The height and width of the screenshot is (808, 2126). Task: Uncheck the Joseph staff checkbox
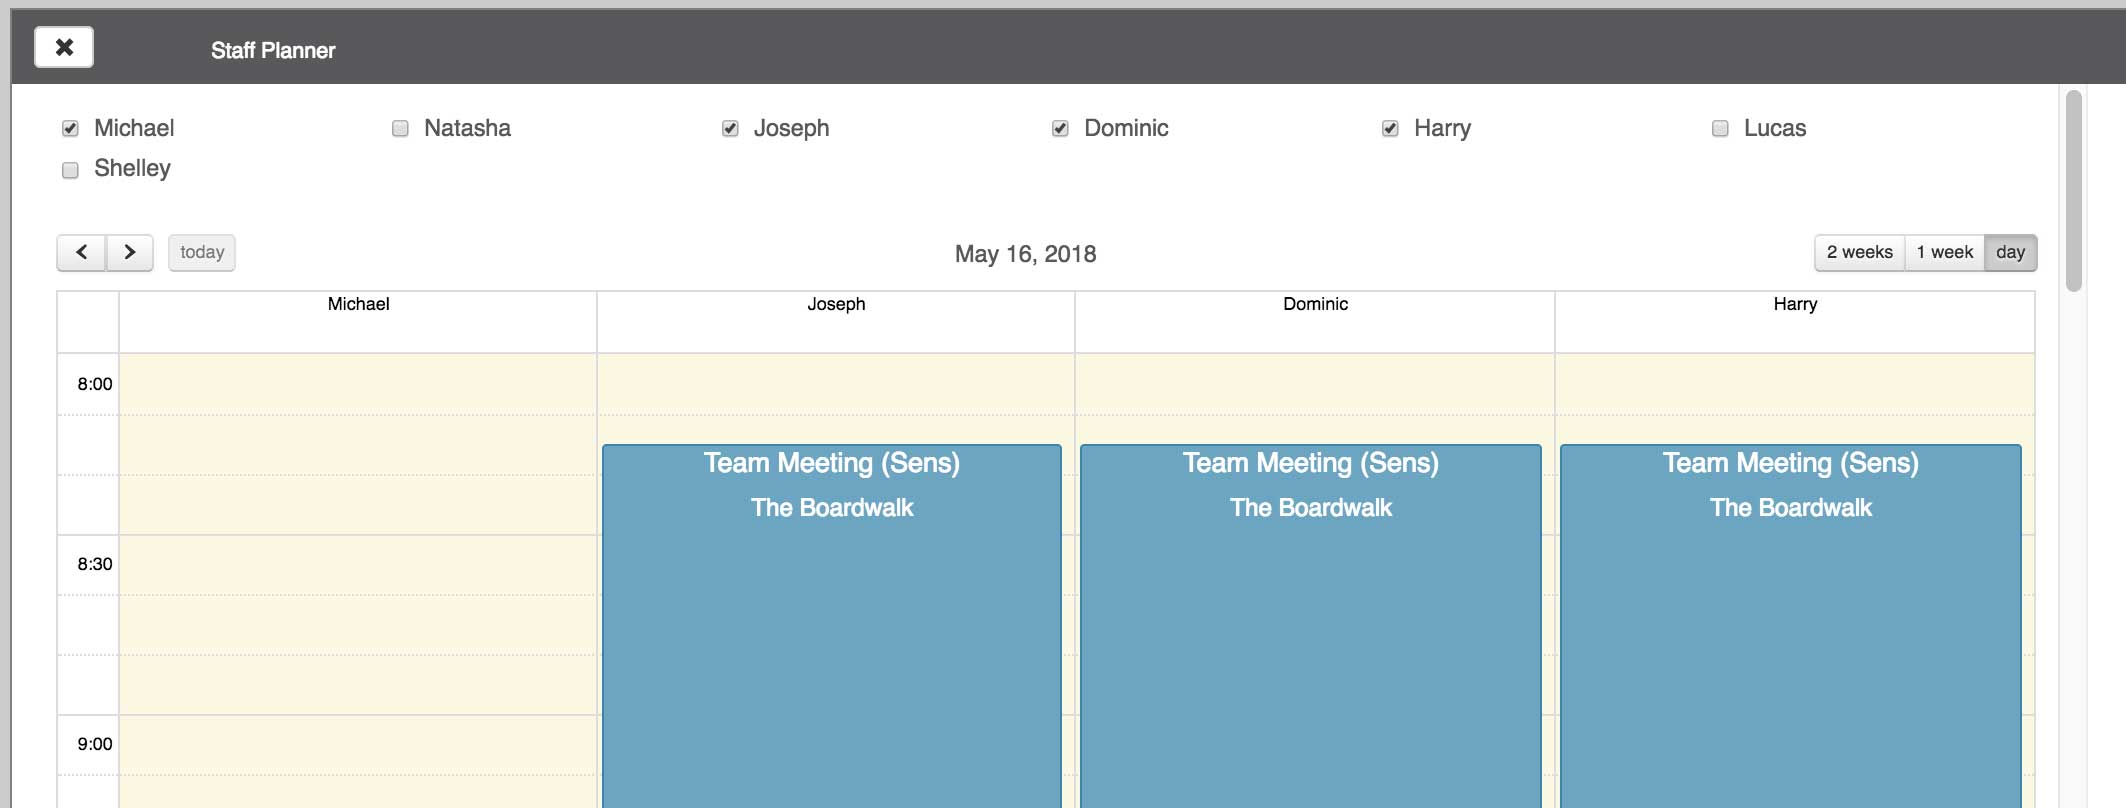pos(730,129)
